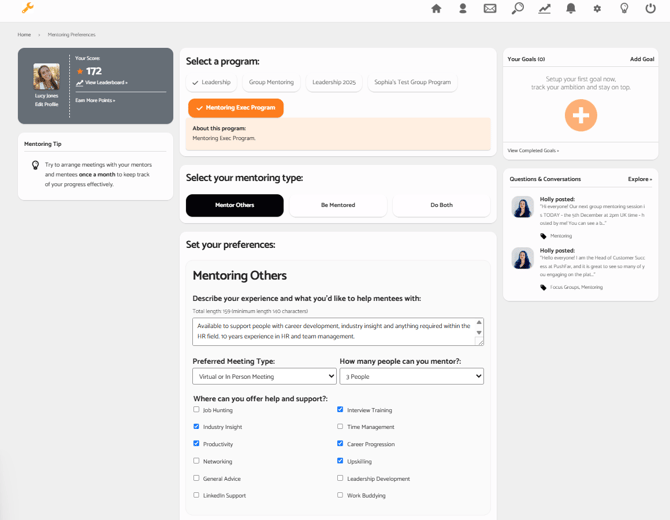Choose Mentor Others mentoring type
Screen dimensions: 670x520
(235, 205)
